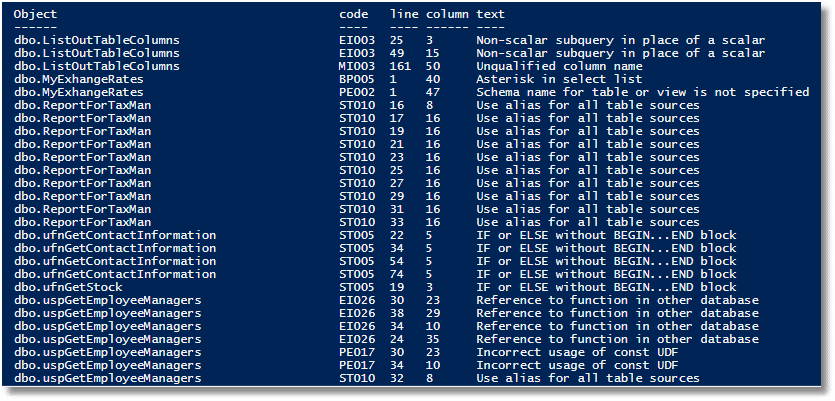This screenshot has width=835, height=401.
Task: Select the column header named column
Action: (x=447, y=14)
